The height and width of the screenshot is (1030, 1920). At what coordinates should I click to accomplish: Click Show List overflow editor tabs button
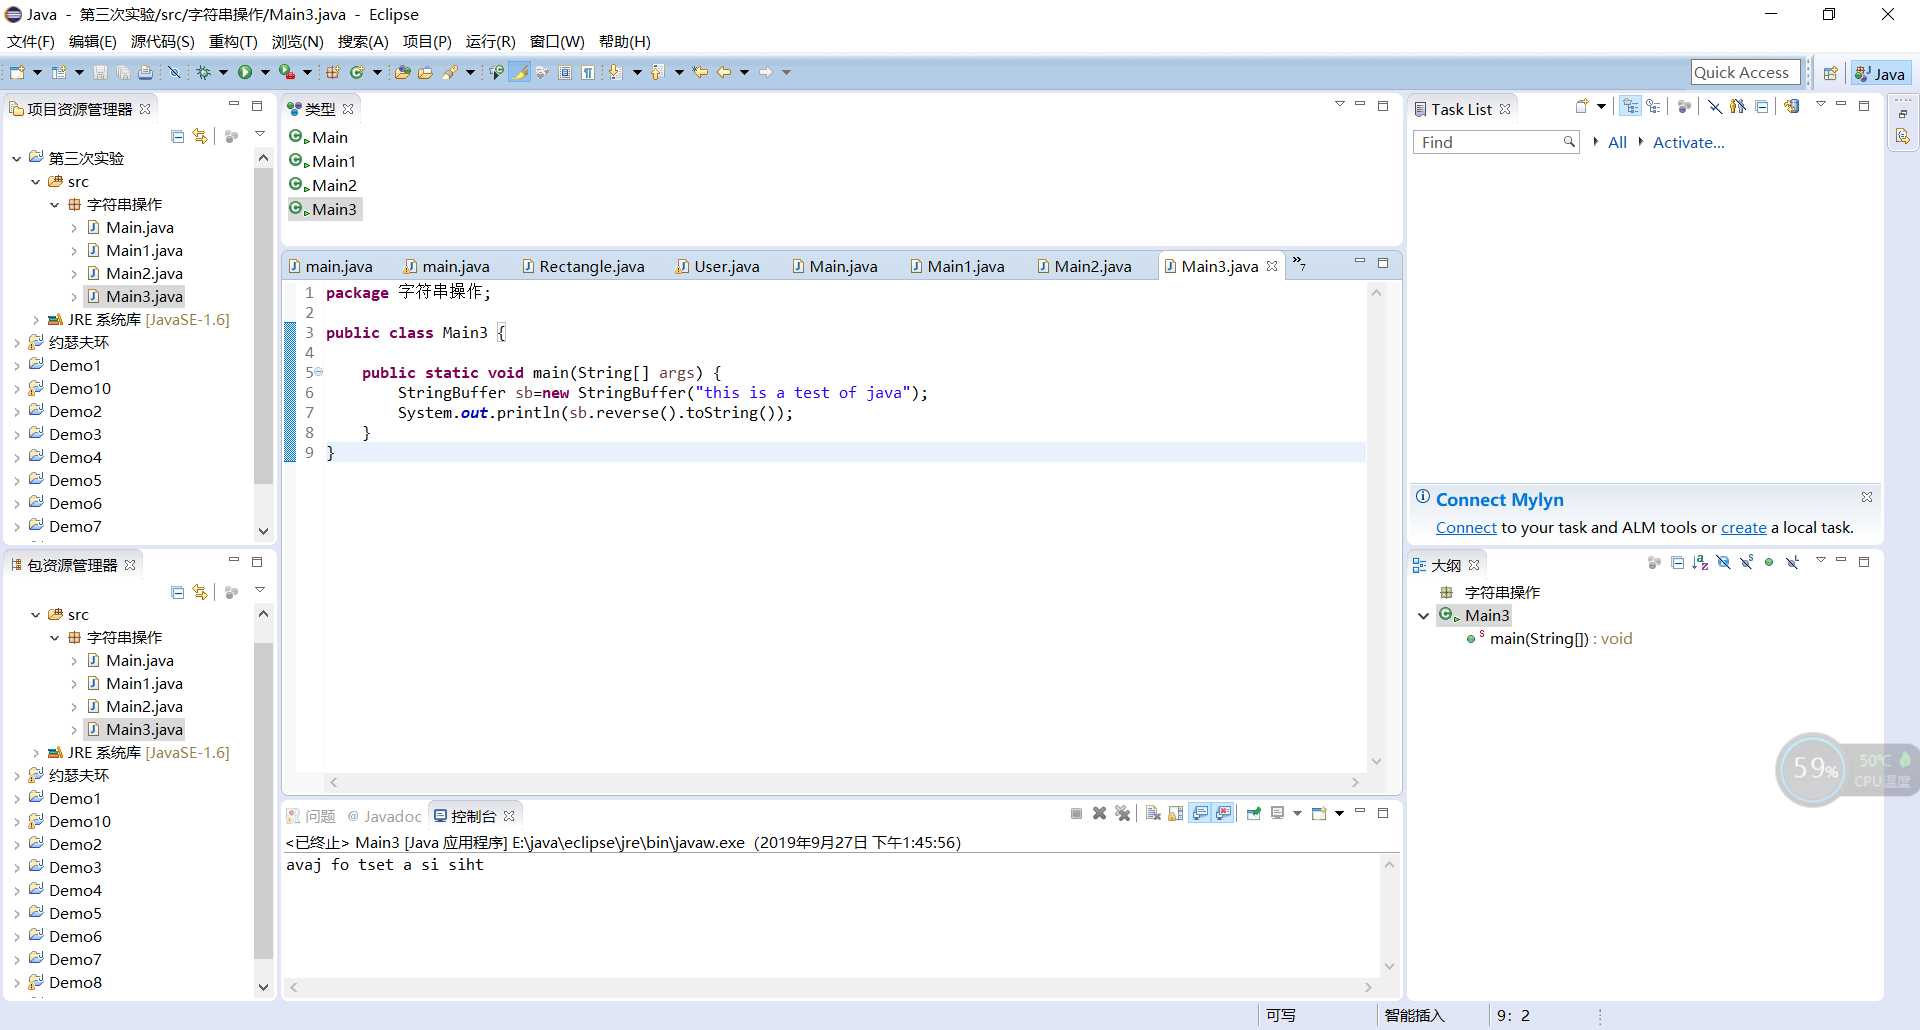(1299, 264)
